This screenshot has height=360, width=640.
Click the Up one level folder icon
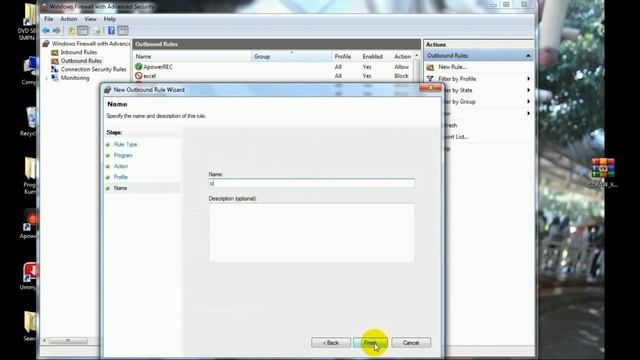click(x=71, y=31)
